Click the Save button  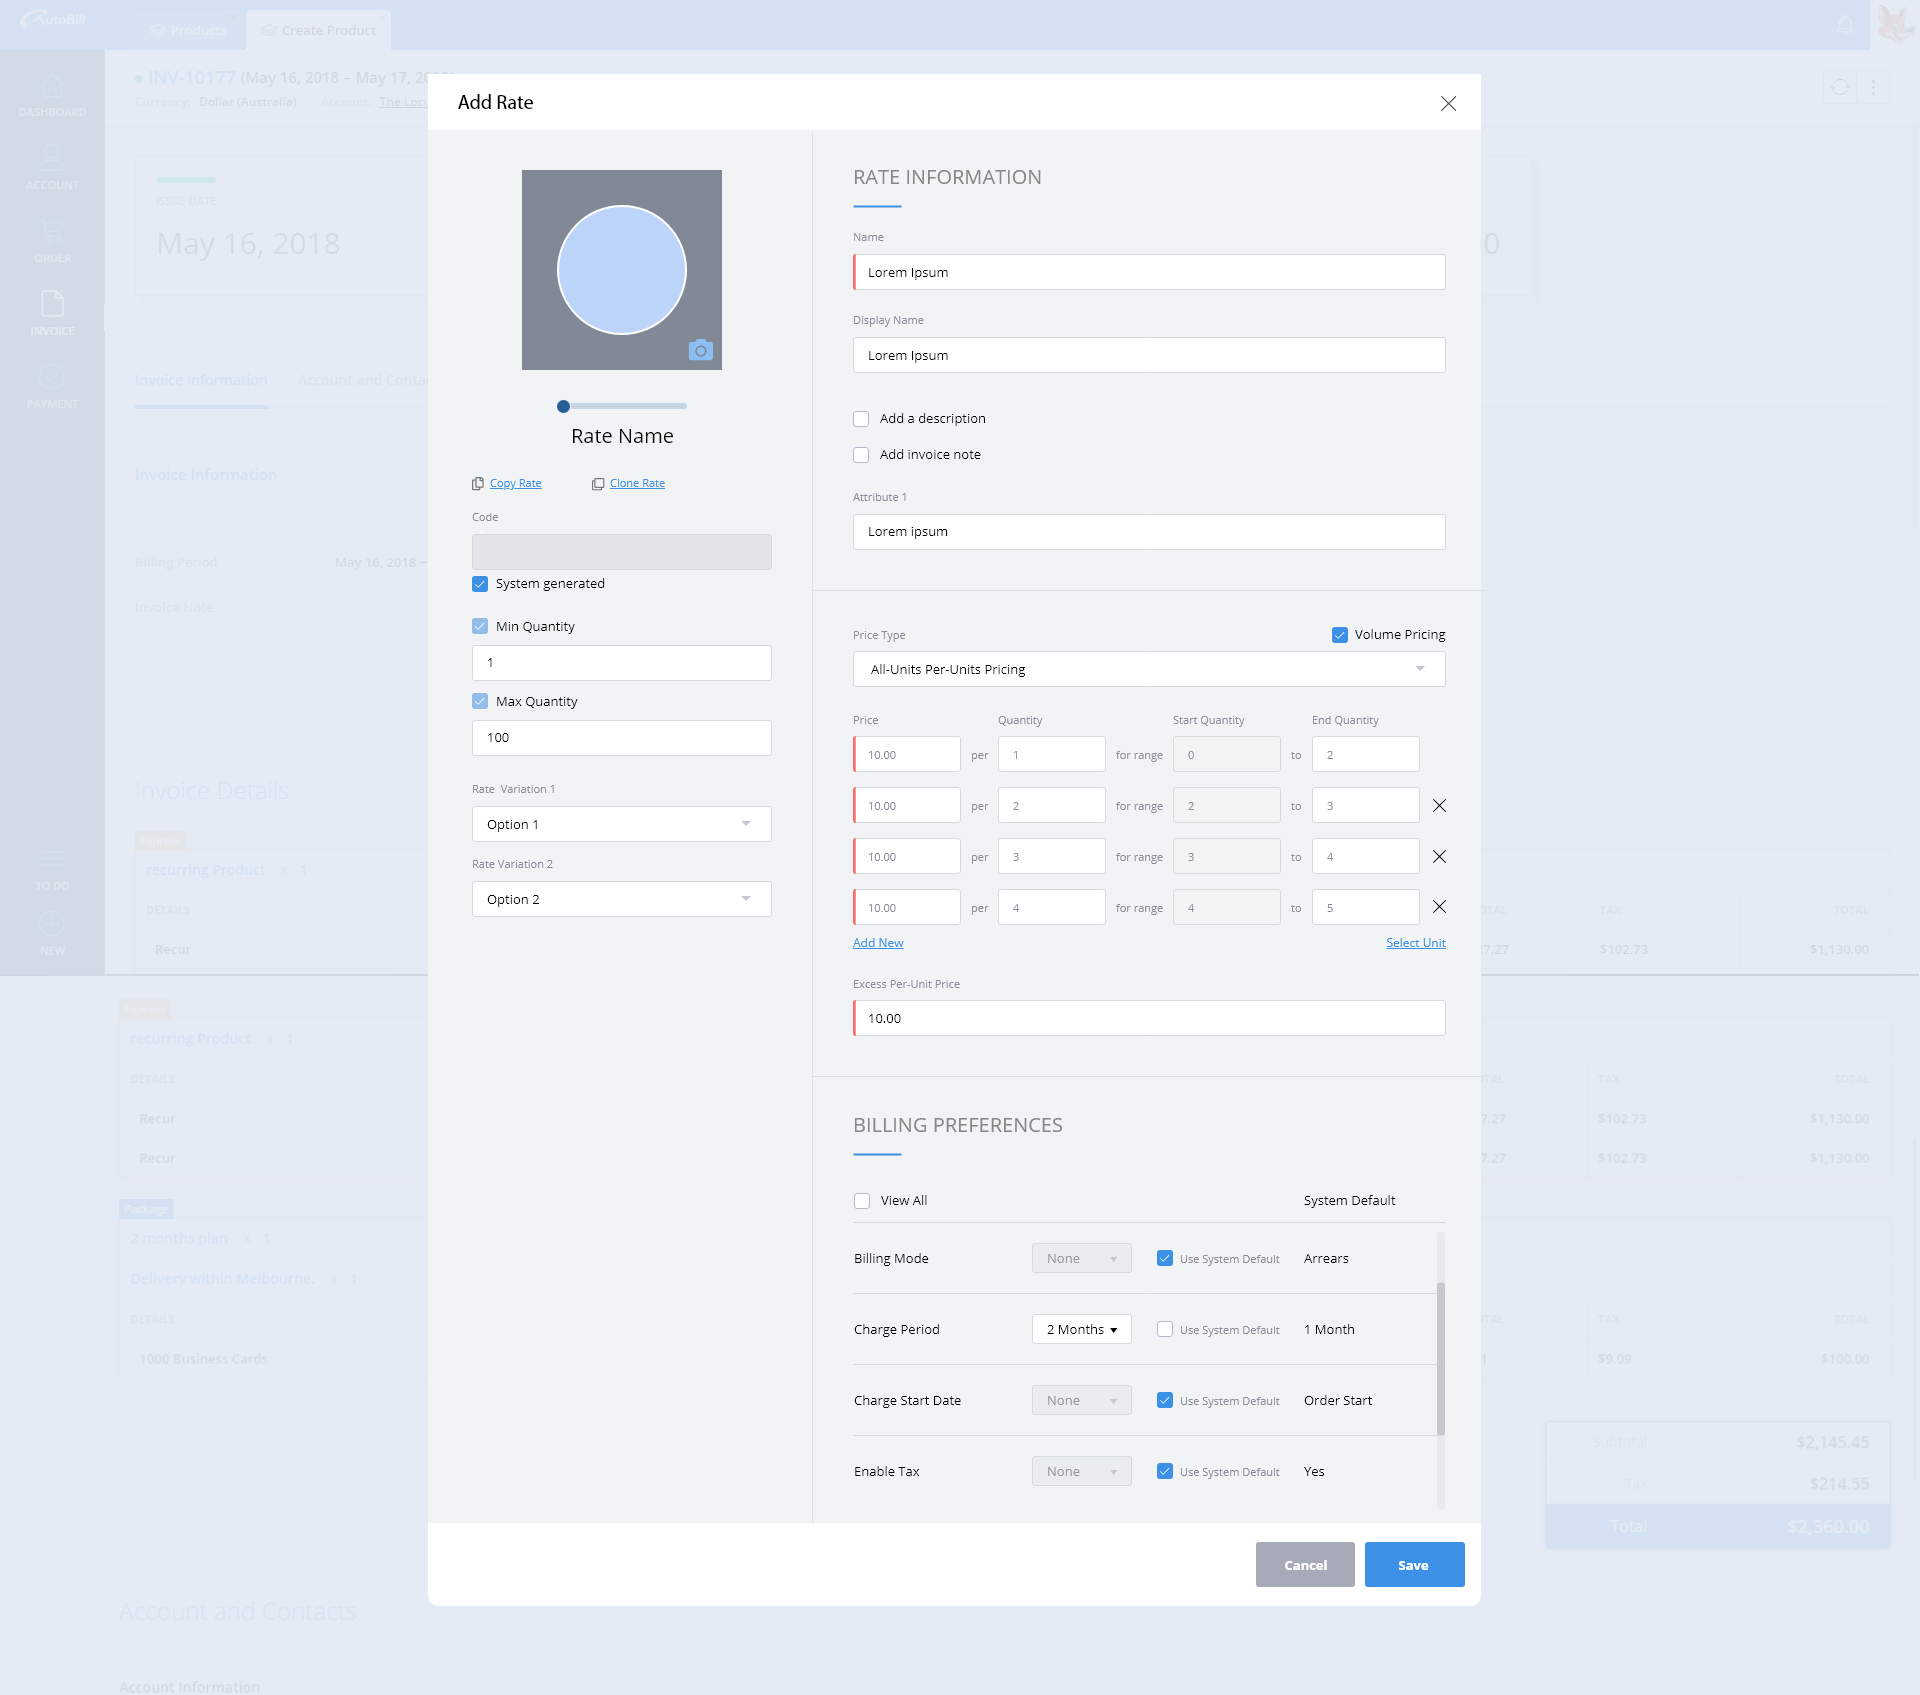[x=1413, y=1565]
